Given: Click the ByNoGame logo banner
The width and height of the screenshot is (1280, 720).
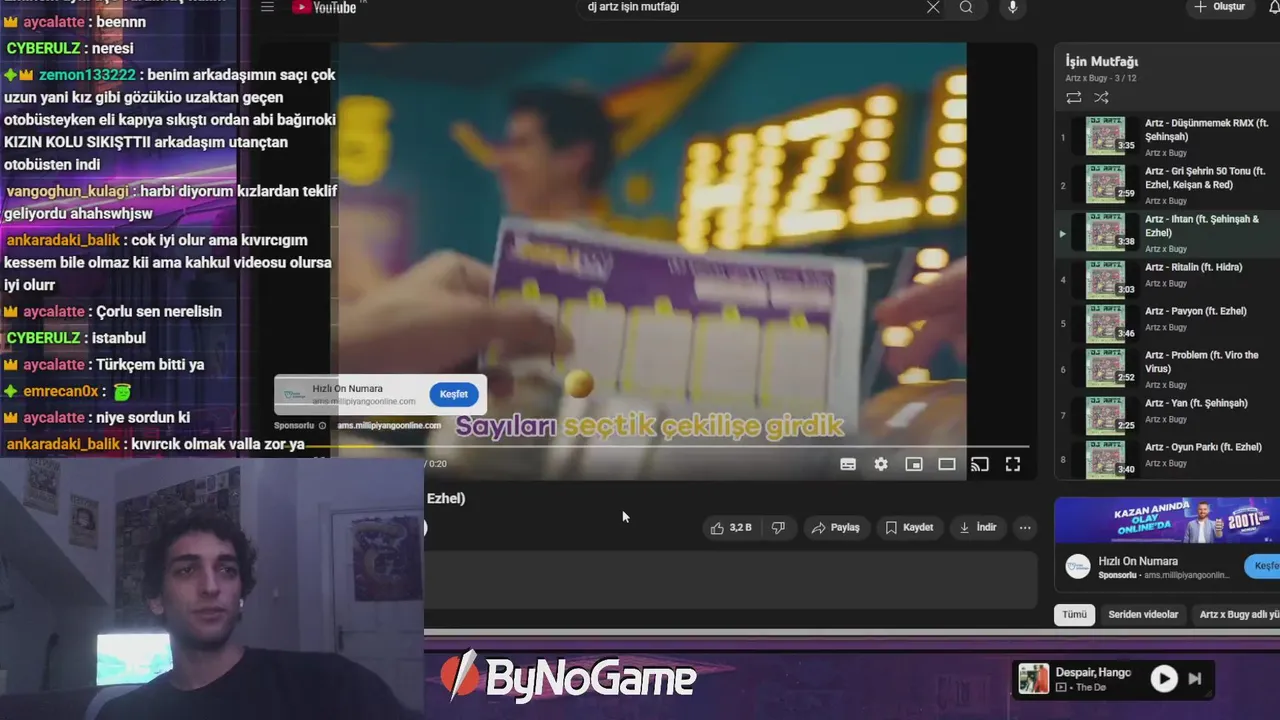Looking at the screenshot, I should point(568,679).
